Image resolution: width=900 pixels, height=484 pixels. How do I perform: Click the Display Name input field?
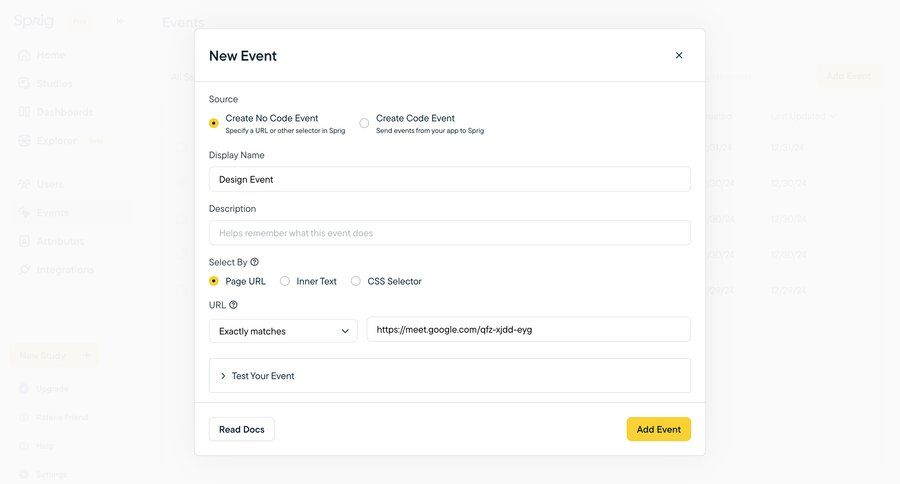(x=449, y=179)
